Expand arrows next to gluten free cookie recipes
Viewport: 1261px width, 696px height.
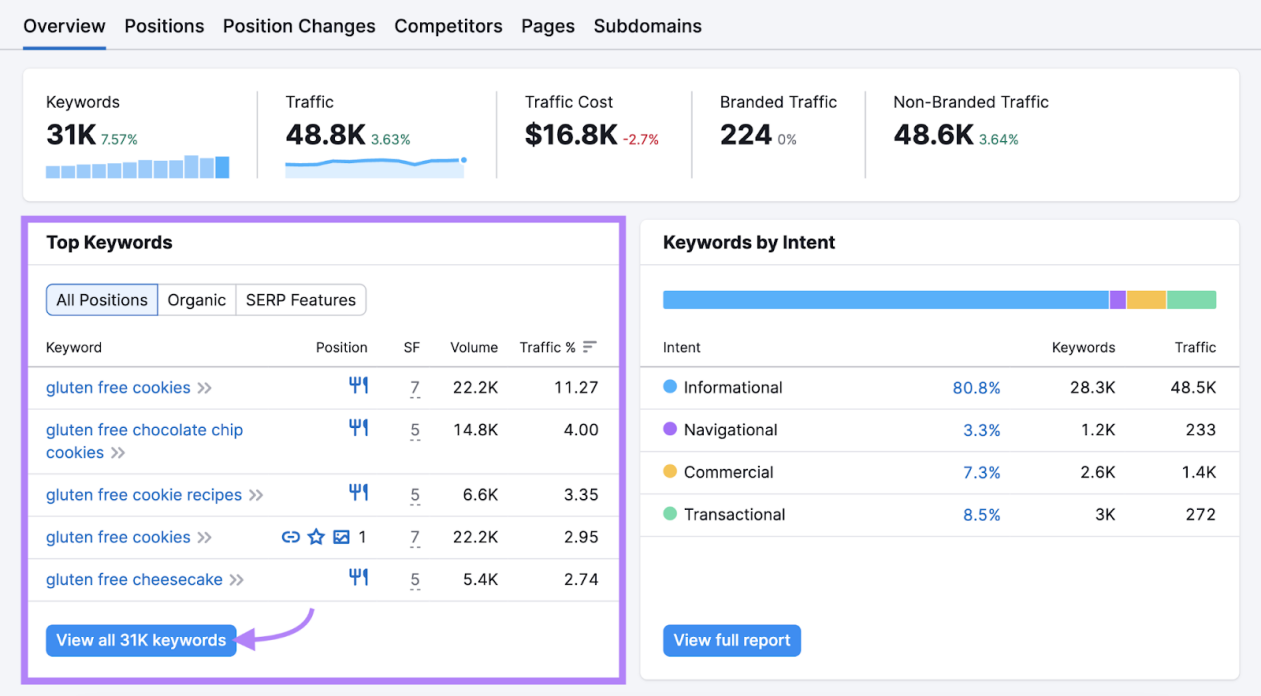coord(256,495)
